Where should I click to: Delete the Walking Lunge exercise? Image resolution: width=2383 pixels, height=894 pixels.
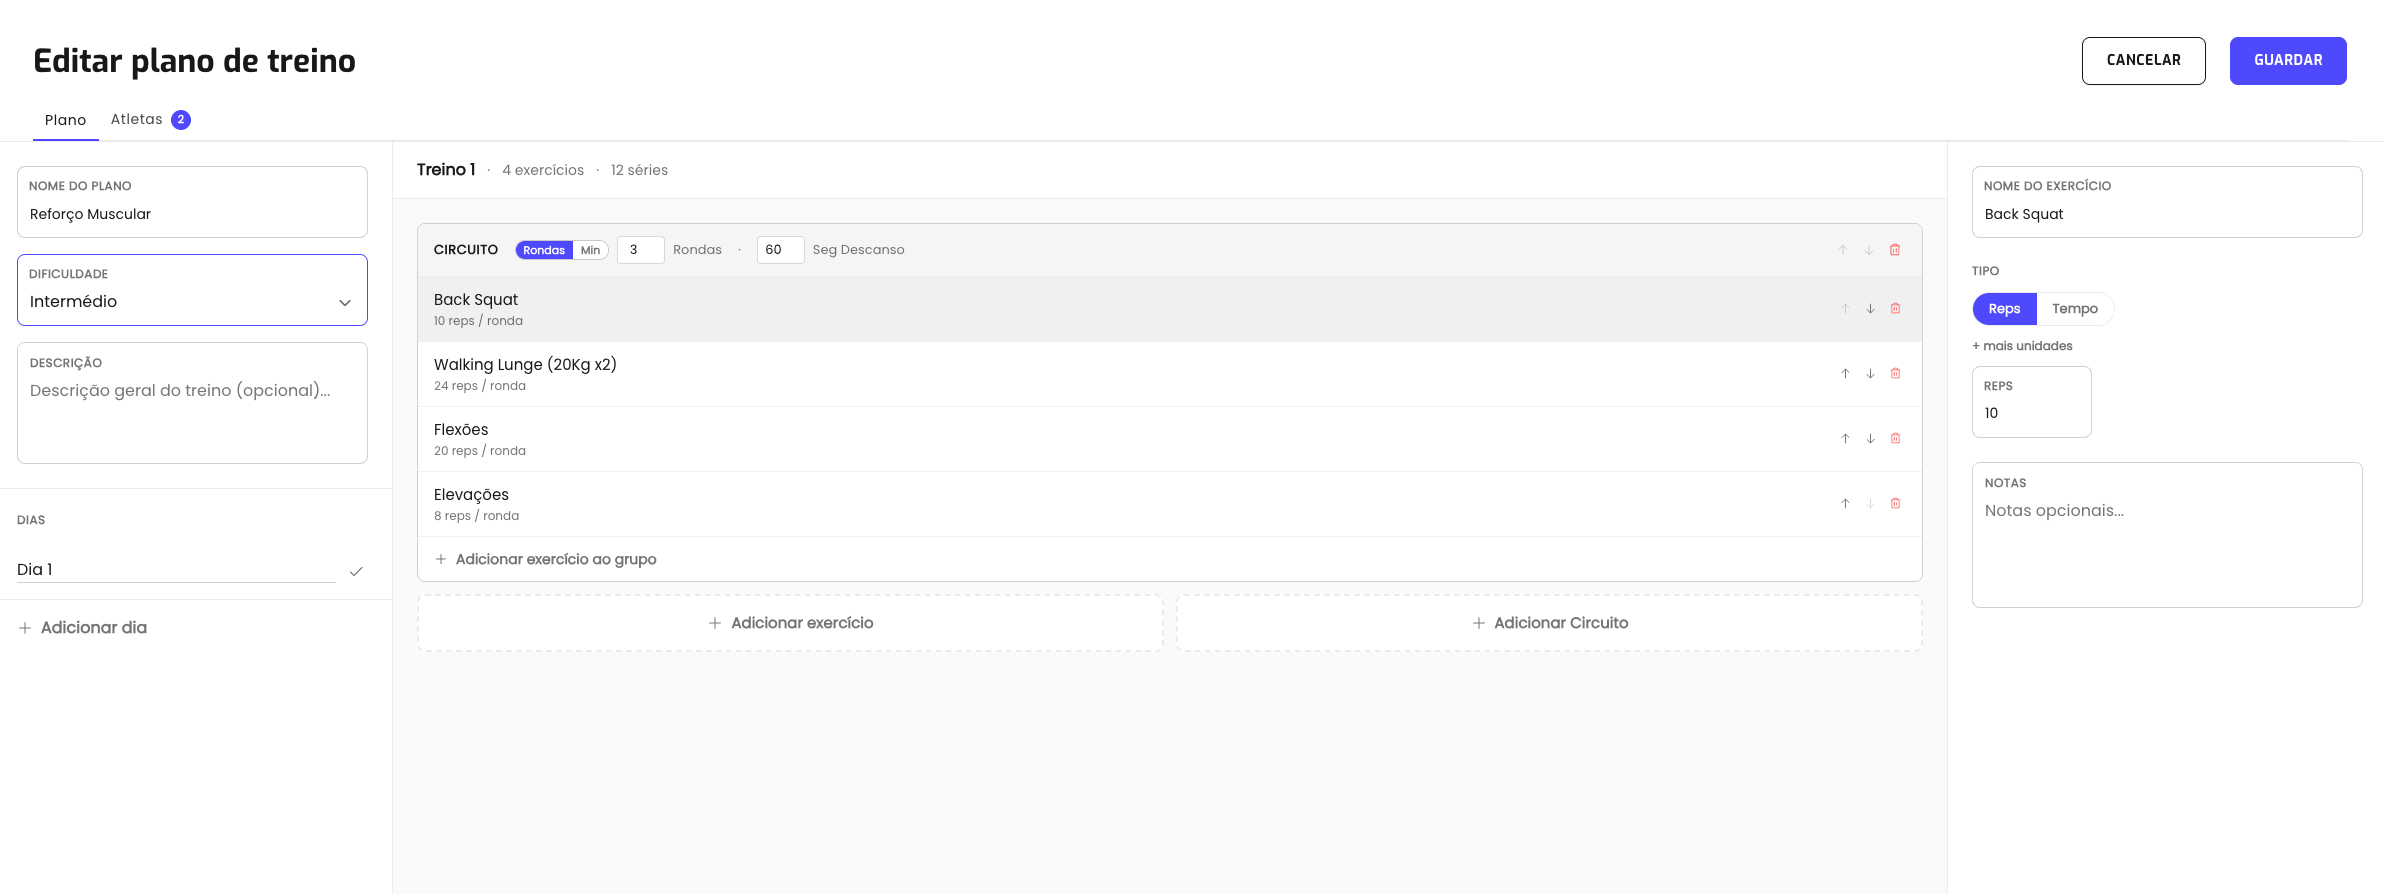click(1895, 374)
